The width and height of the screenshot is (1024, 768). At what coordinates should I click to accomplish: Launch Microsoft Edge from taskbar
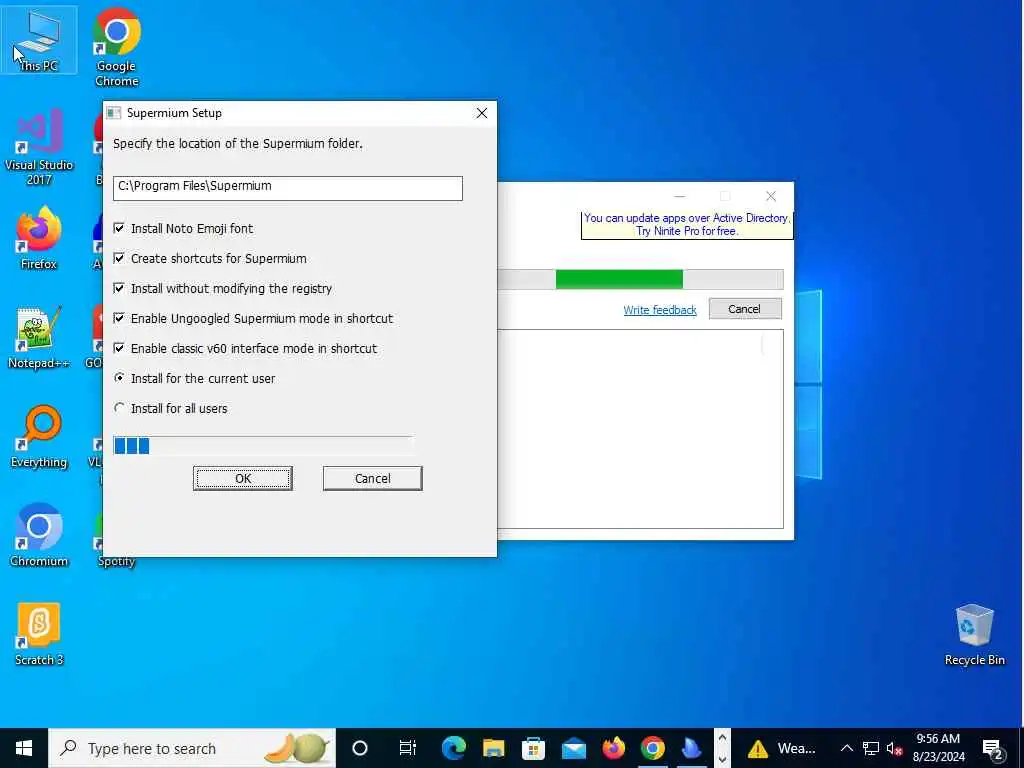(x=453, y=748)
